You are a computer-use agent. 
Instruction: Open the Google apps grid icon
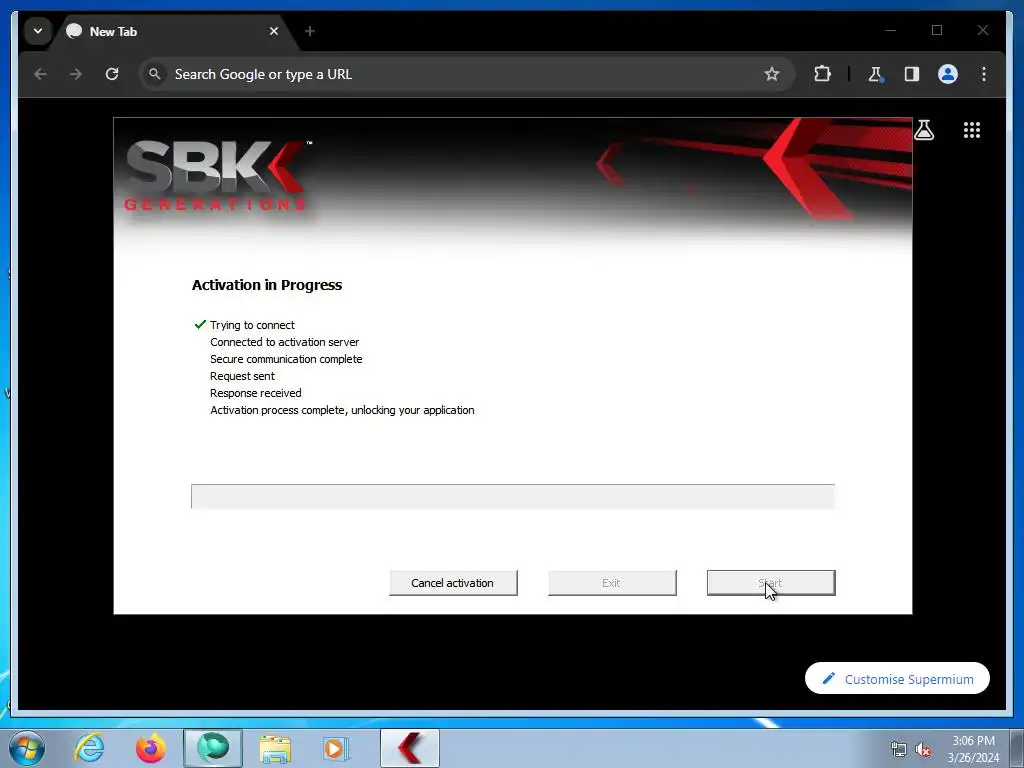pos(972,130)
